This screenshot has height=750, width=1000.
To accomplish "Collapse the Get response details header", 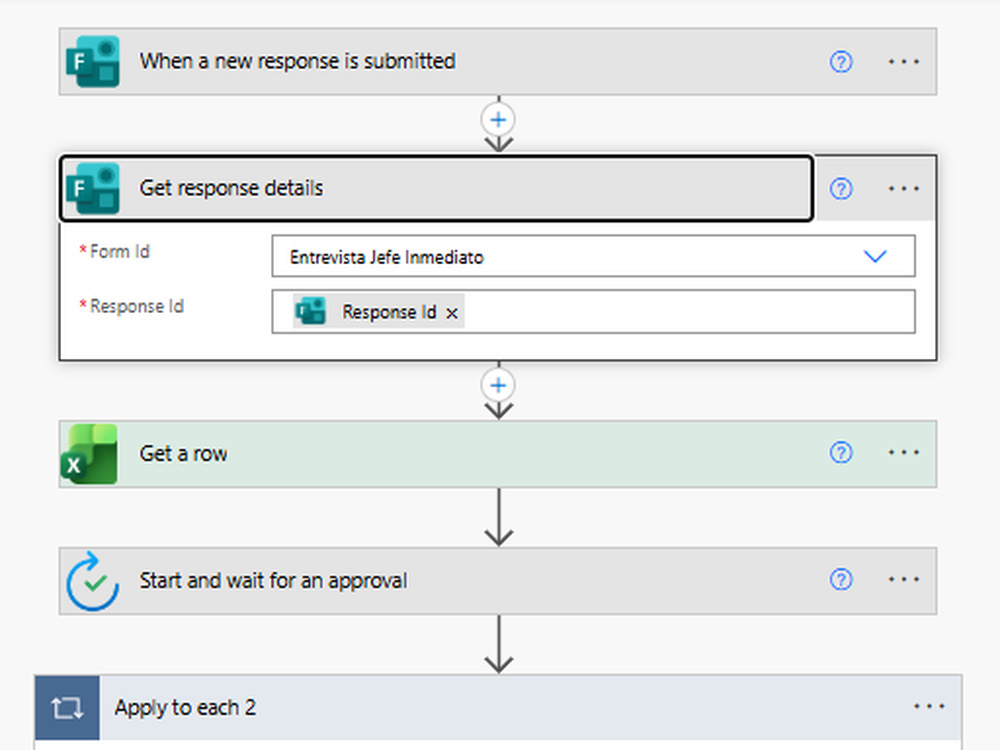I will 437,188.
